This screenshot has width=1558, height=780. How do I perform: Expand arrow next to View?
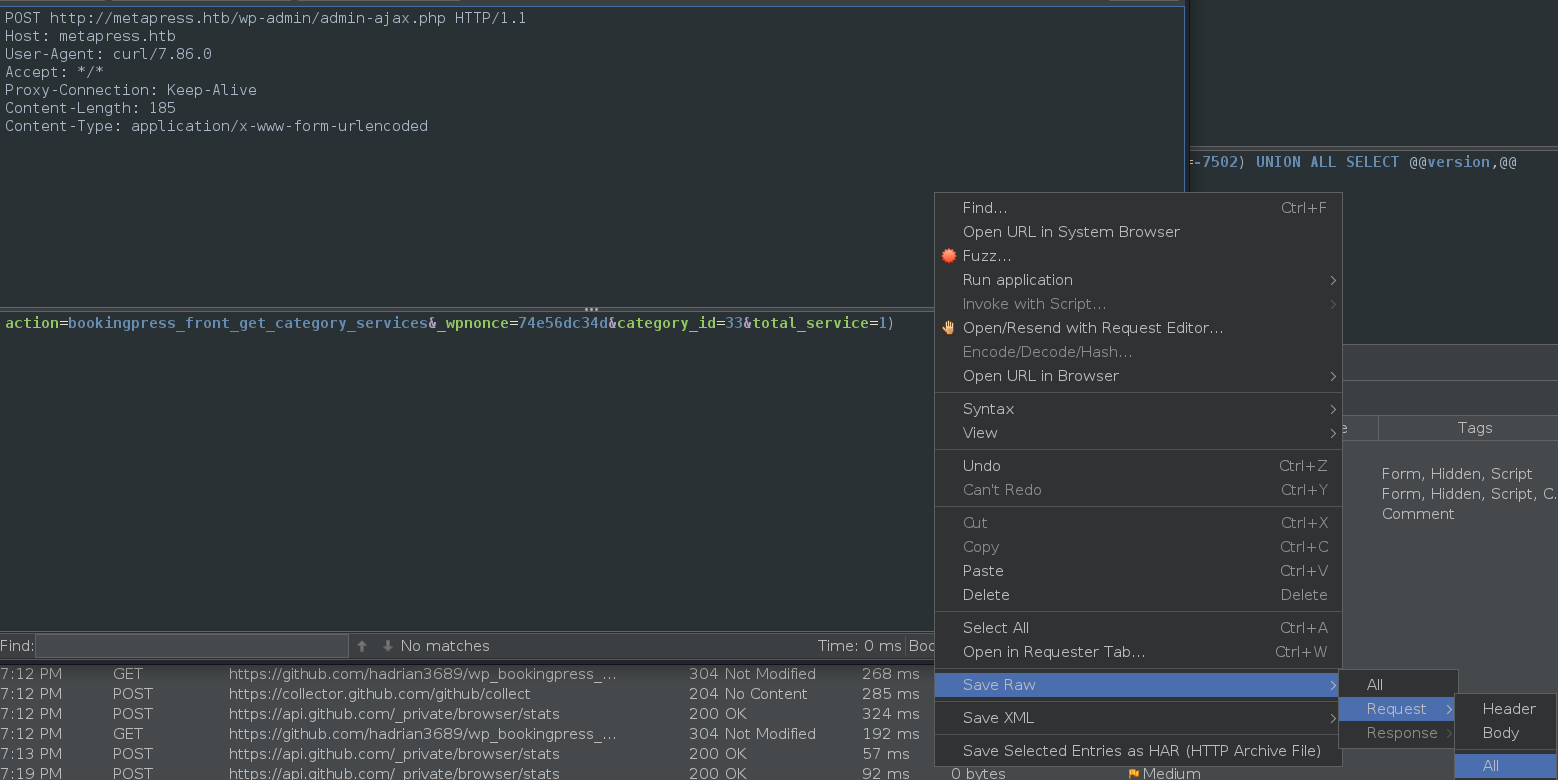(x=1333, y=433)
